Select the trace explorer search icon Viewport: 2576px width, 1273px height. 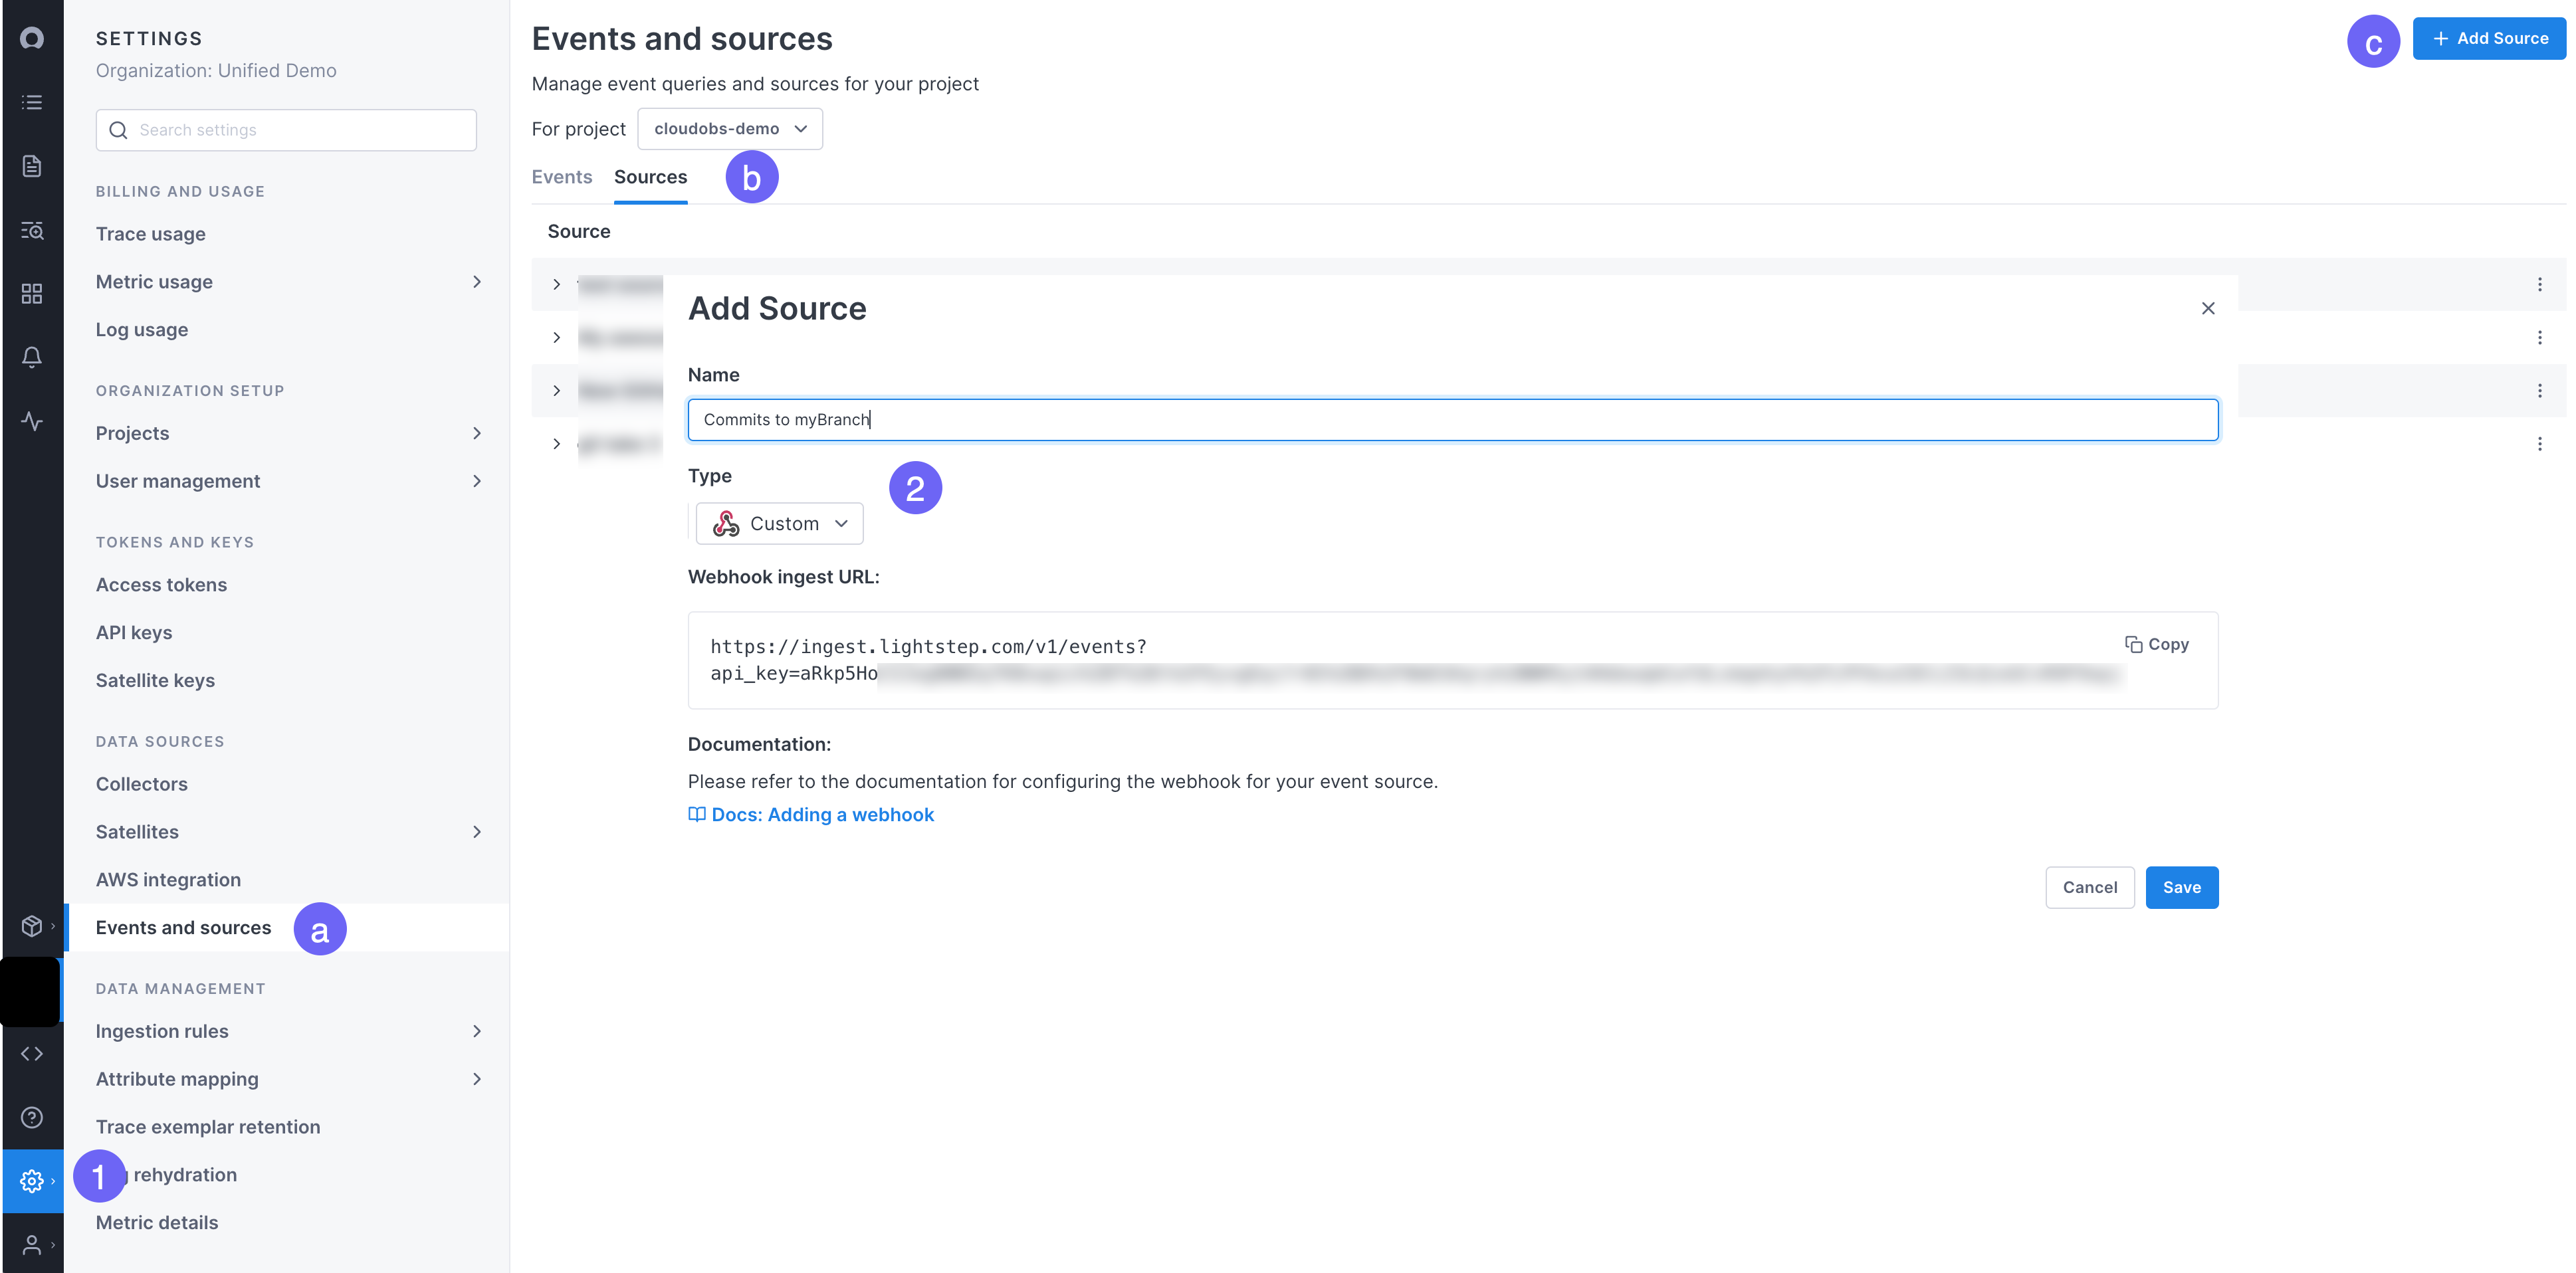point(31,231)
